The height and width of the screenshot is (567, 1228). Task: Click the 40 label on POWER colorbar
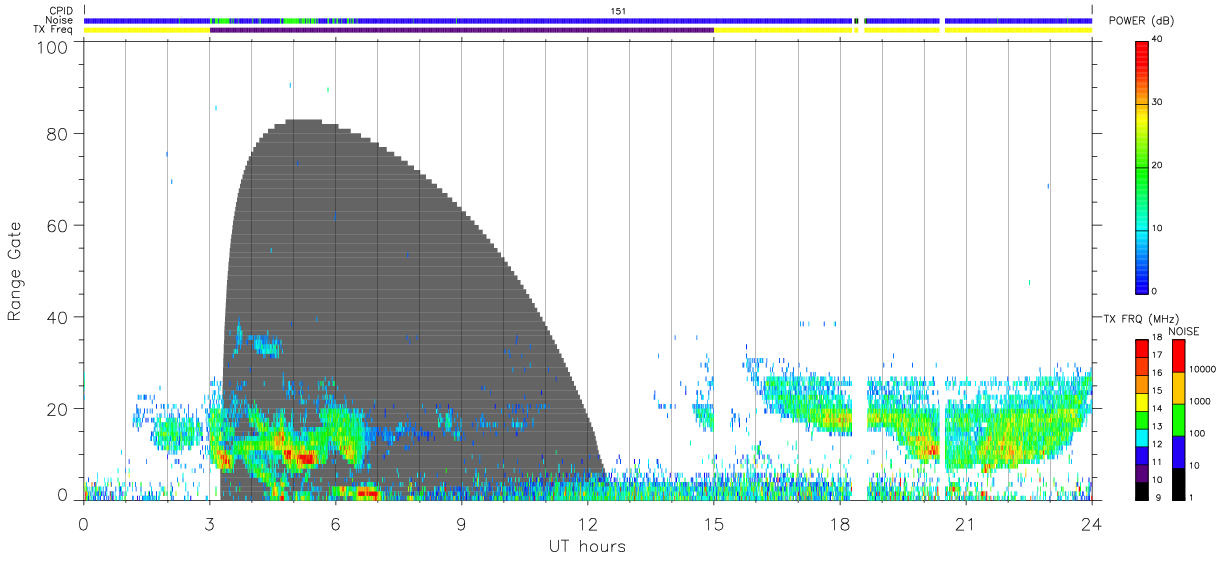pos(1157,39)
